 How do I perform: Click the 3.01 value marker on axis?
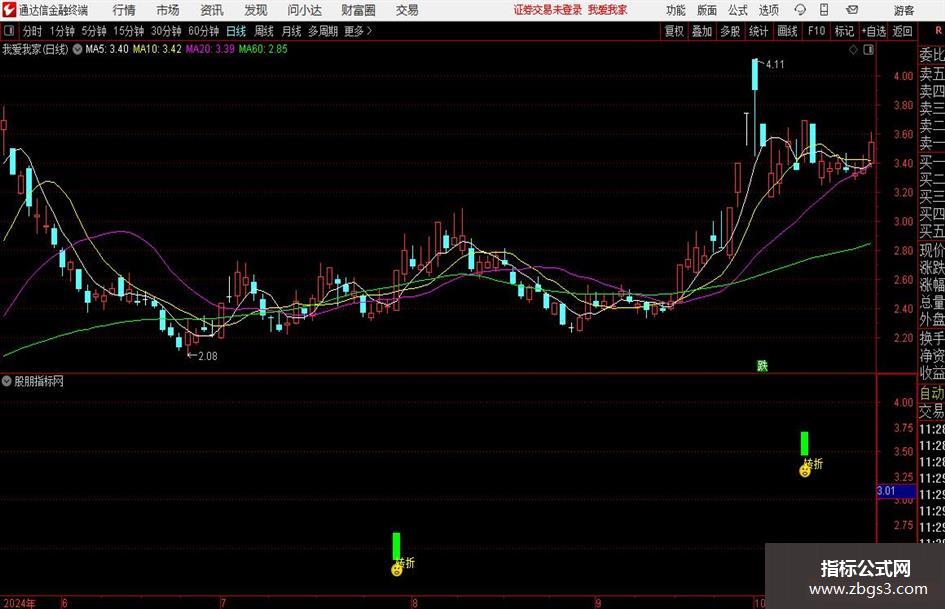pos(896,491)
